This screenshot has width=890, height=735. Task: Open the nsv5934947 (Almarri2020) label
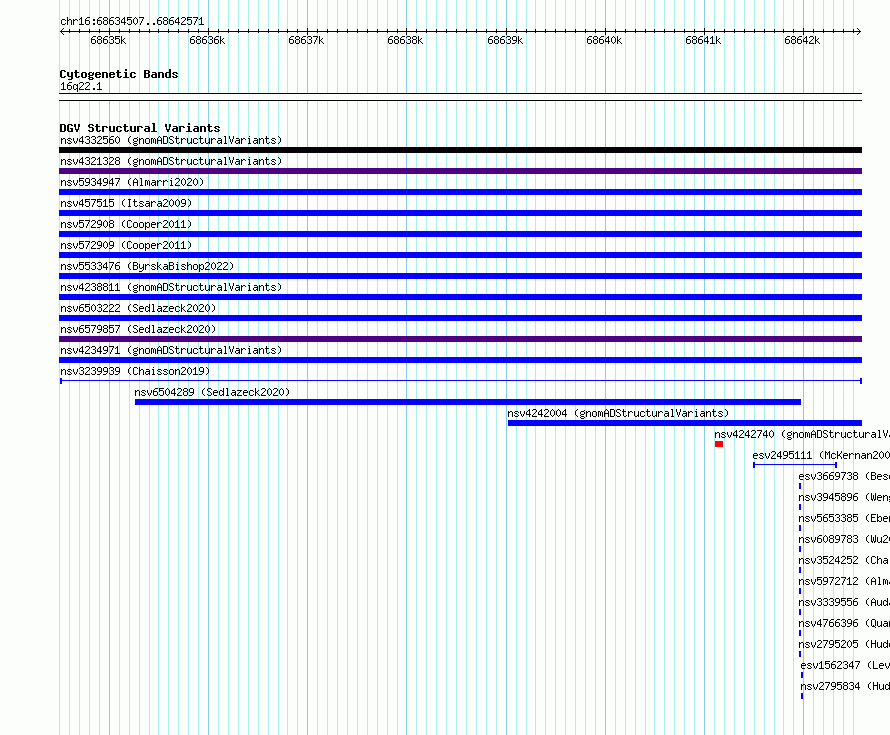[x=132, y=182]
